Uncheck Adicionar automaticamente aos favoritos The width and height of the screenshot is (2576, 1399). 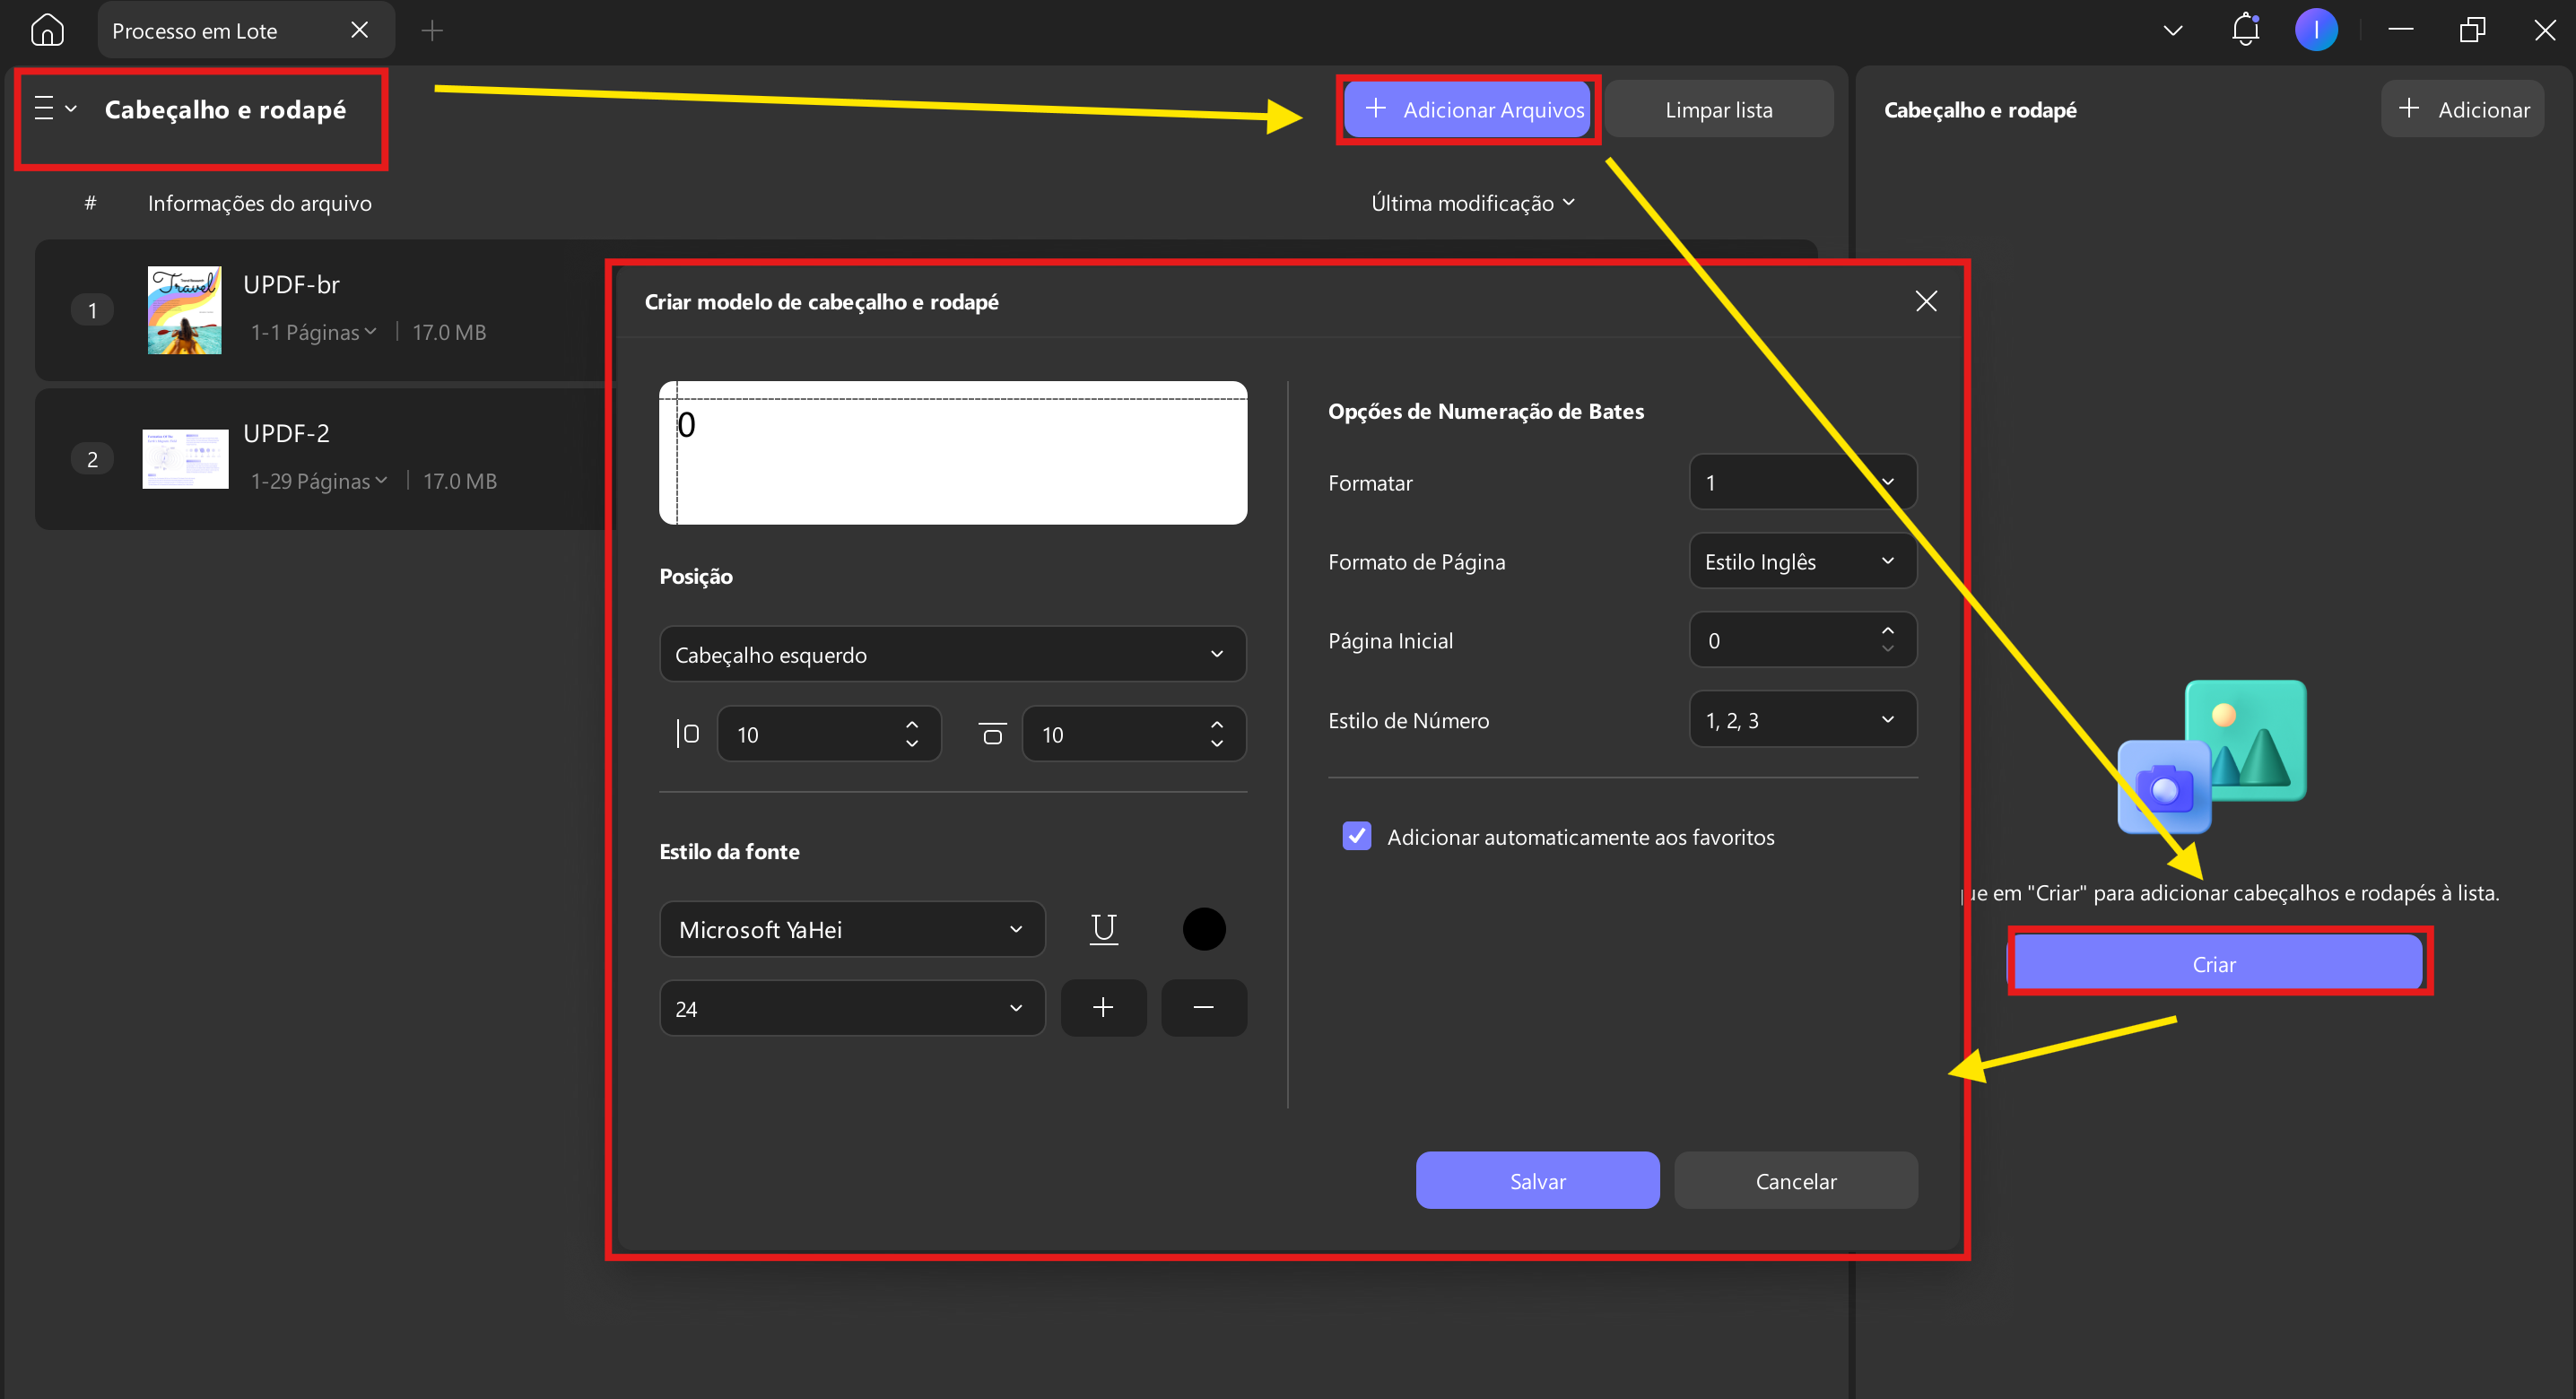click(x=1356, y=836)
